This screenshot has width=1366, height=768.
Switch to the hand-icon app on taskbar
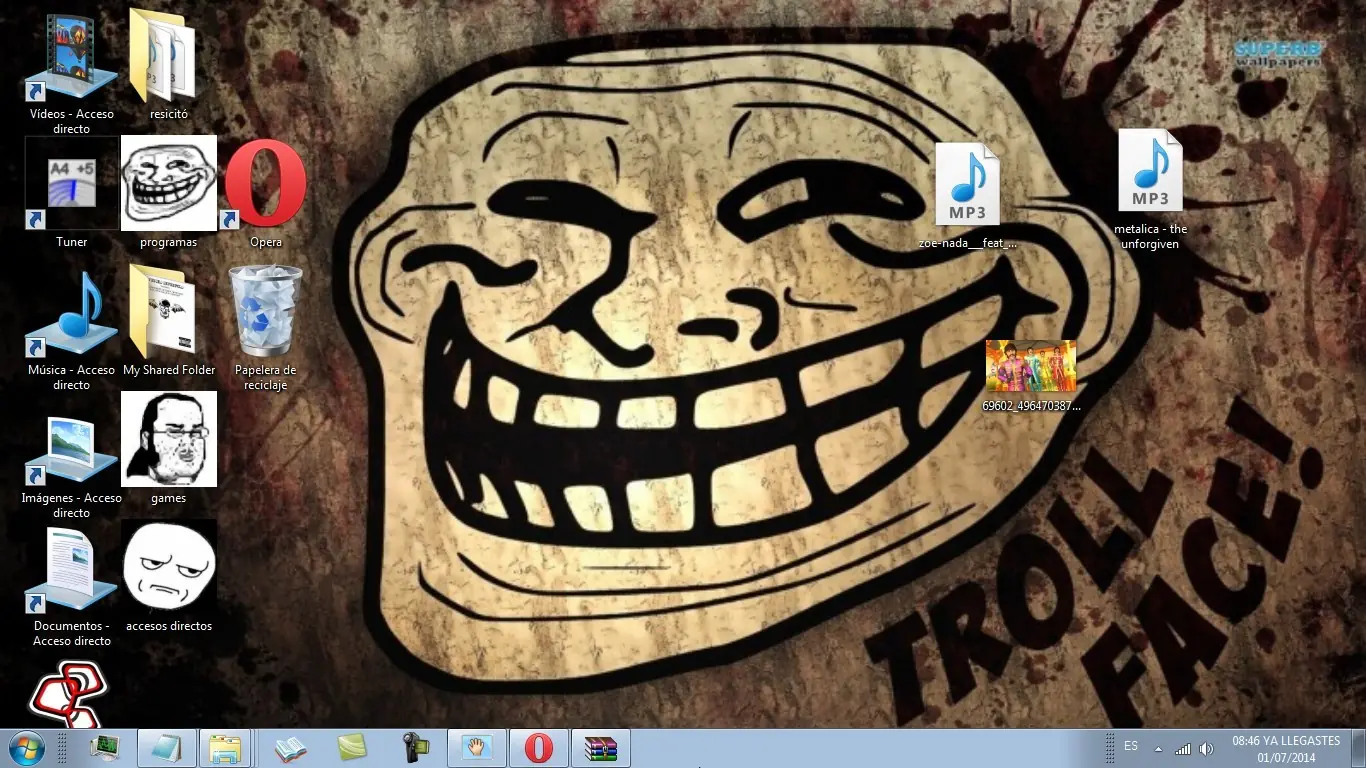point(477,748)
